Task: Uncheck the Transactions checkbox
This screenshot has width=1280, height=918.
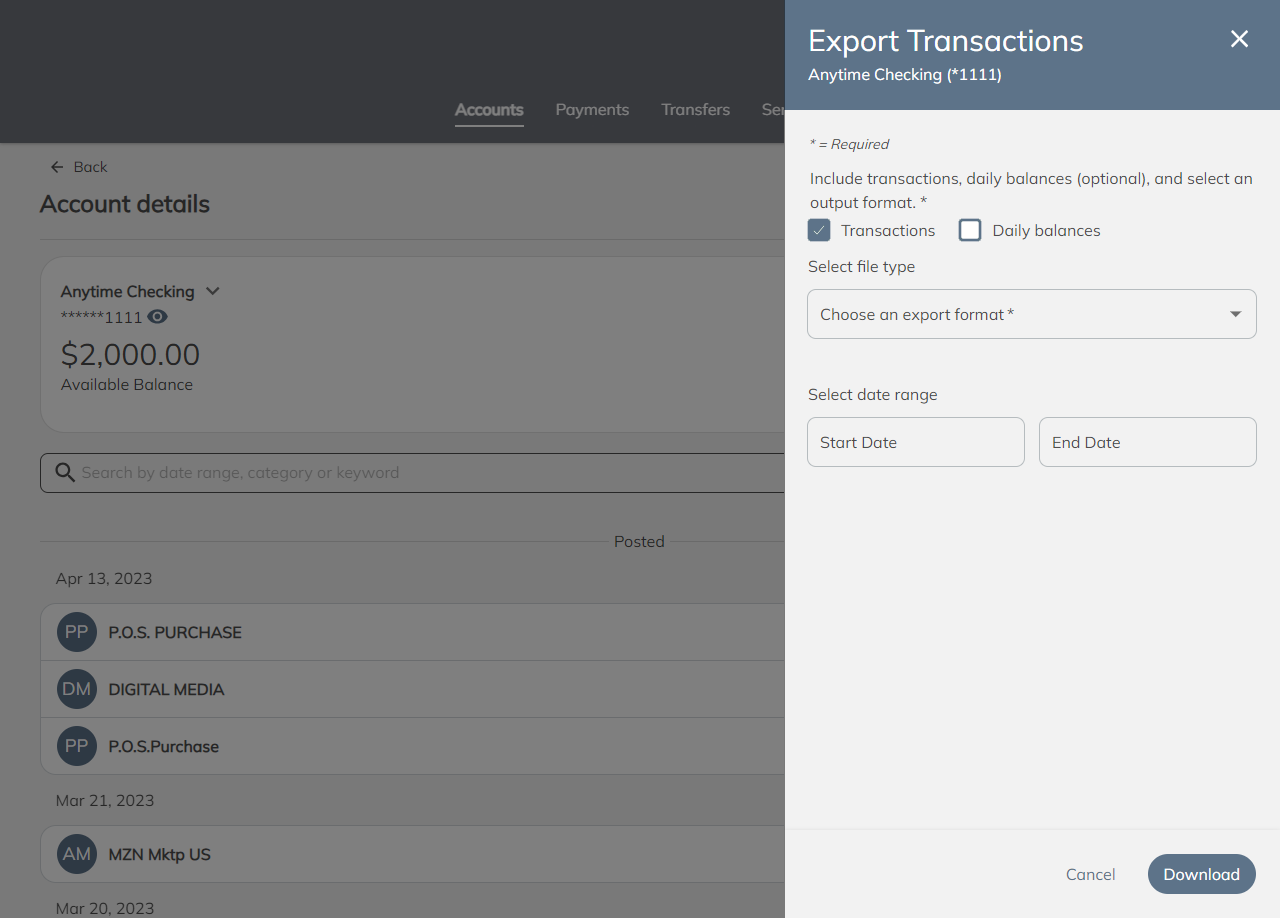Action: [x=819, y=231]
